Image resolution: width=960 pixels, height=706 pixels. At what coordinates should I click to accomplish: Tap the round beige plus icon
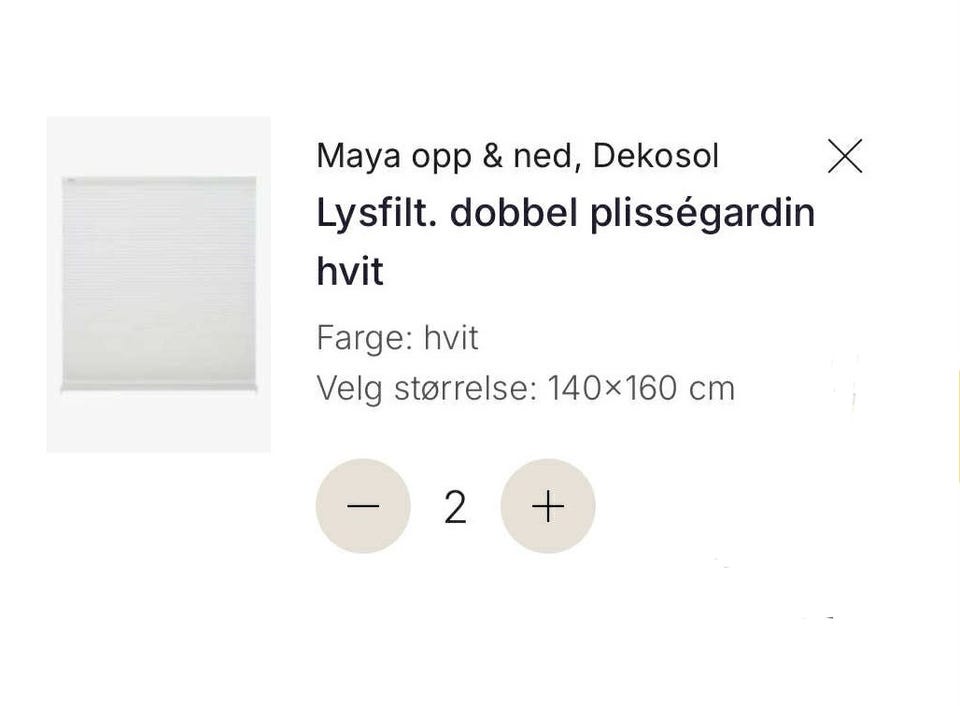coord(548,506)
